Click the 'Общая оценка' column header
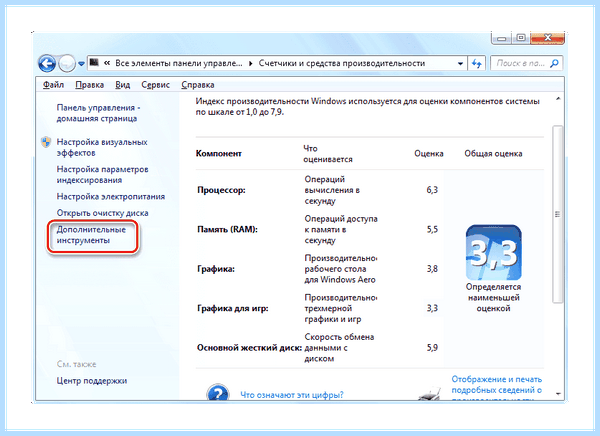The height and width of the screenshot is (436, 600). (493, 153)
